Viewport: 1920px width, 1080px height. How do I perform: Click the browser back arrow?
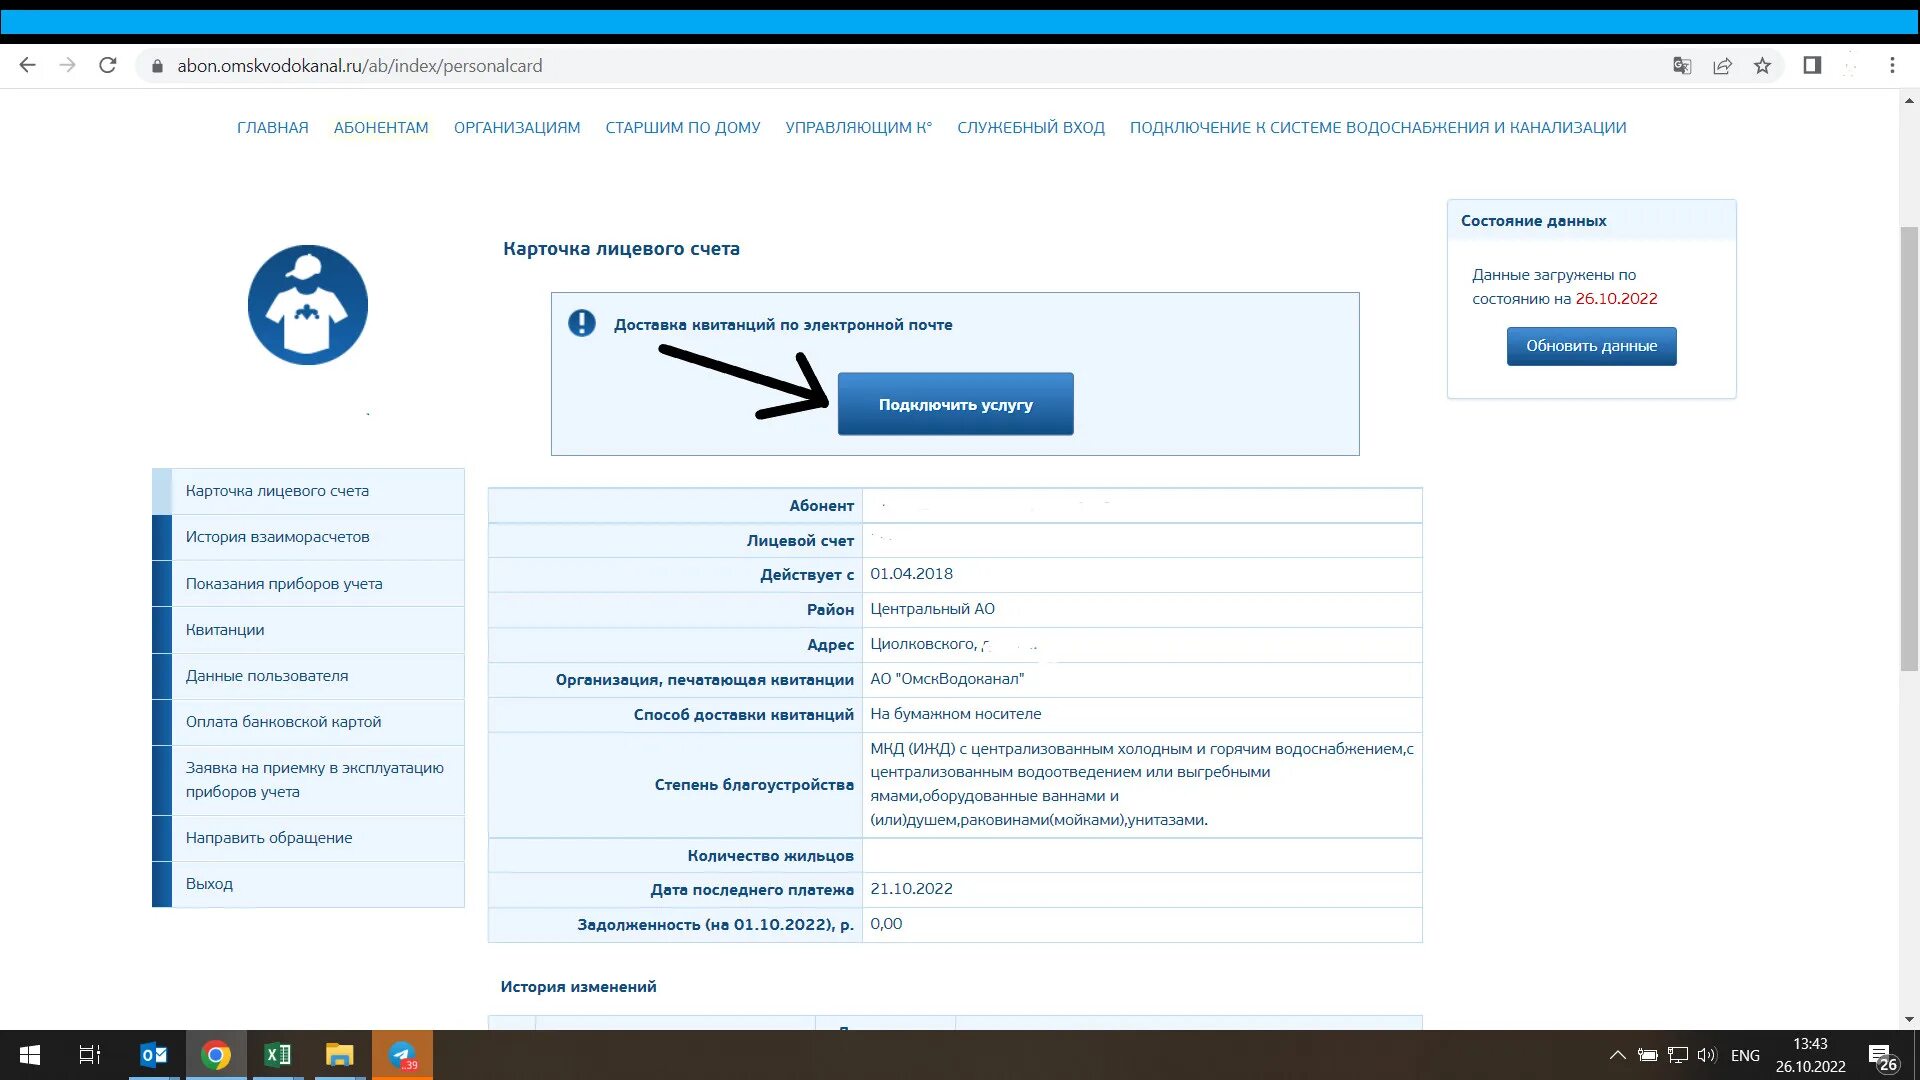tap(28, 66)
